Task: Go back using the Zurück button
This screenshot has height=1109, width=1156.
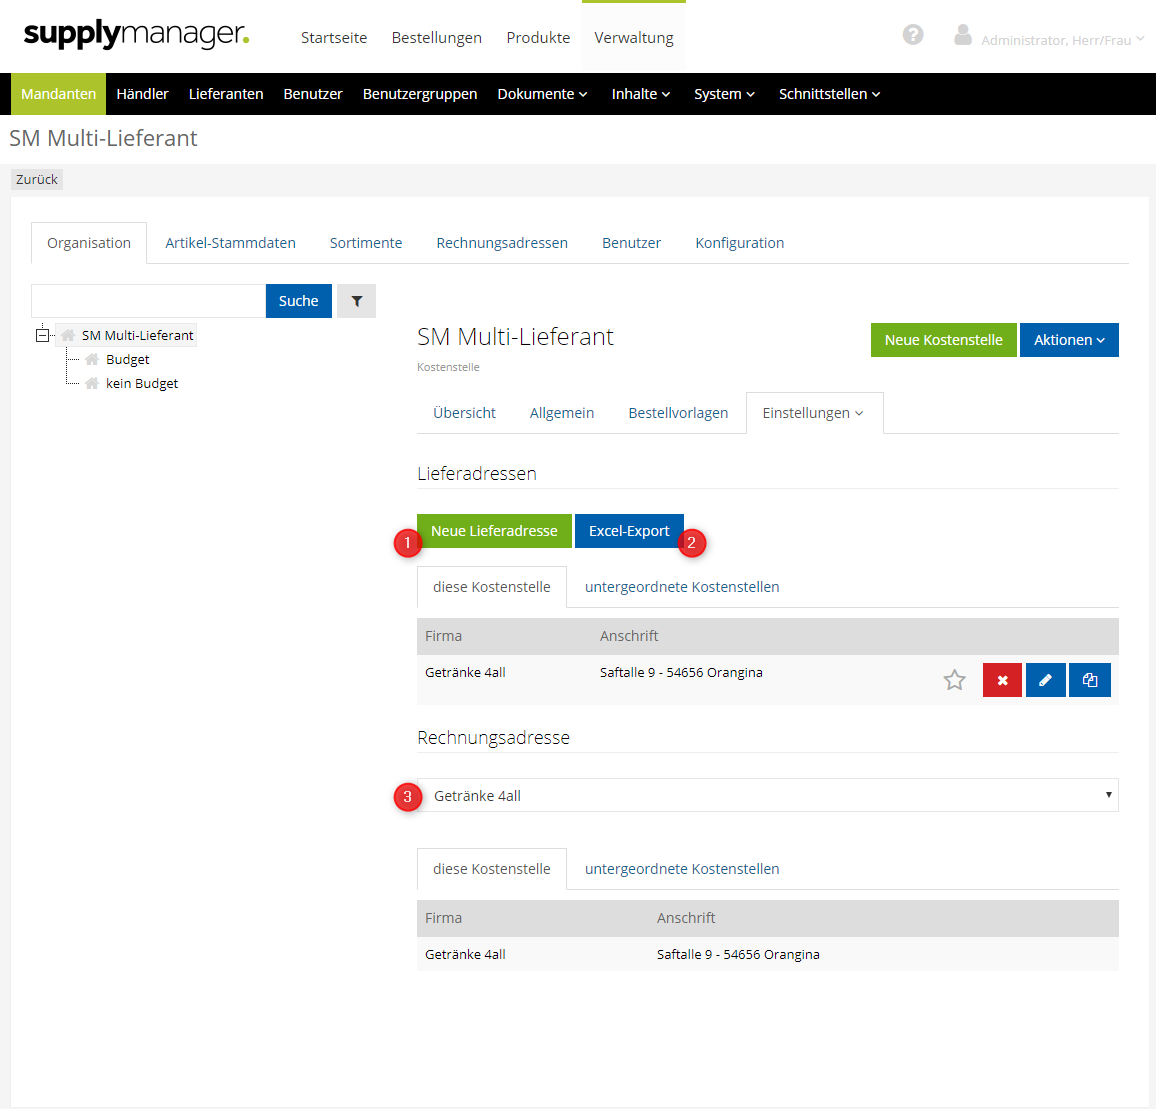Action: click(x=37, y=180)
